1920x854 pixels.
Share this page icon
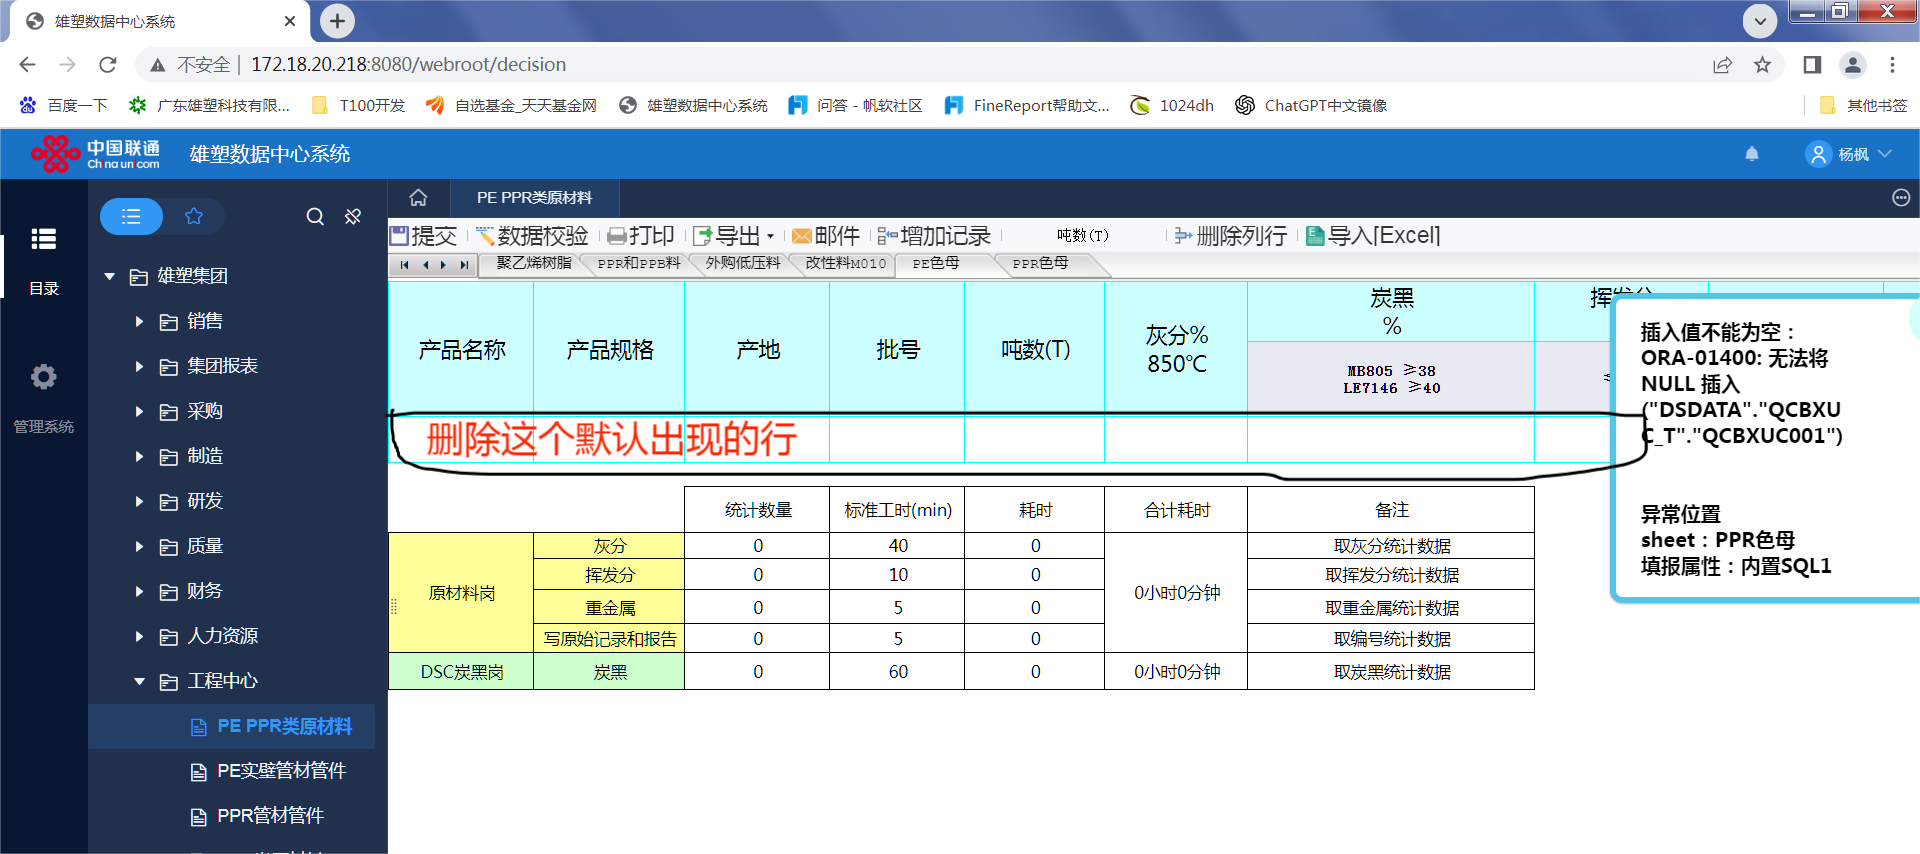pyautogui.click(x=1722, y=64)
